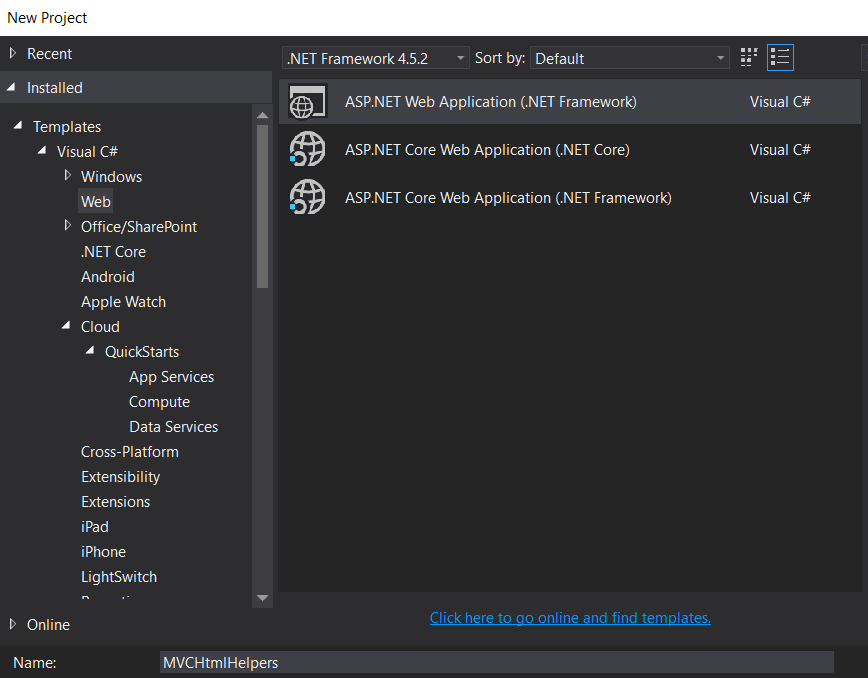Screen dimensions: 868x678
Task: Click the scroll down arrow of tree scrollbar
Action: pos(263,598)
